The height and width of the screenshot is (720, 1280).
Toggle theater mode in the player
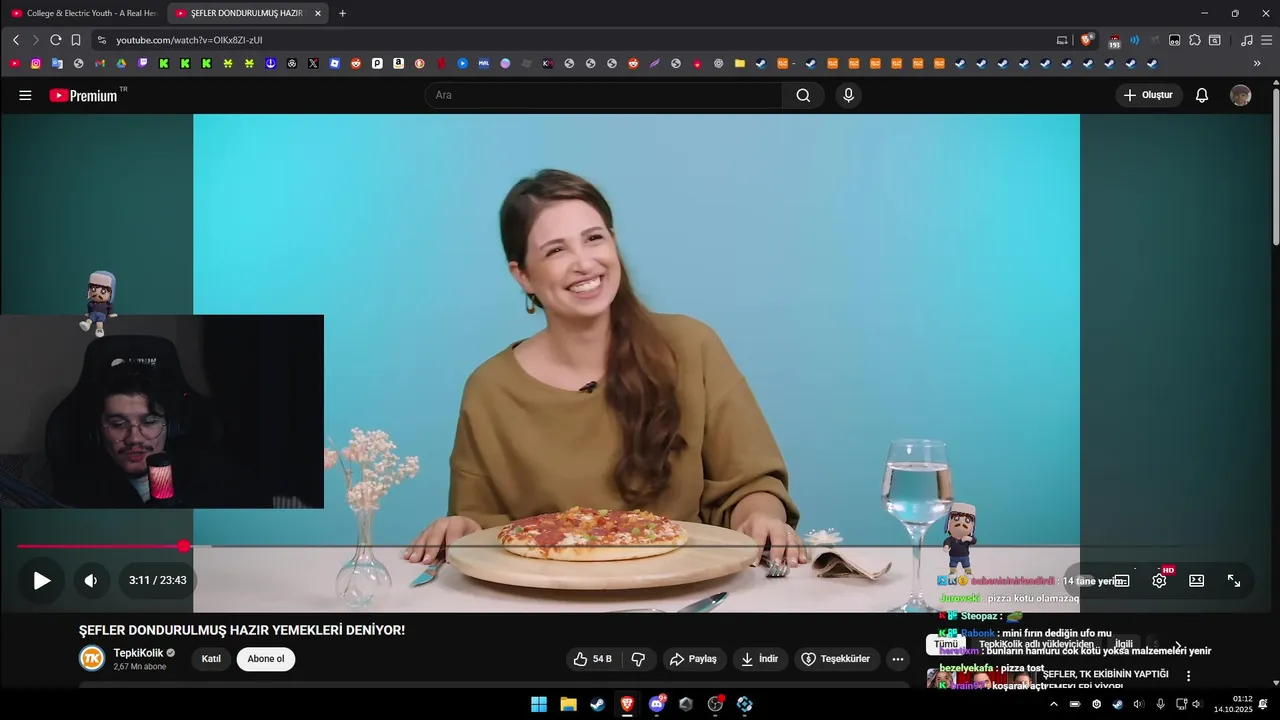(x=1196, y=580)
